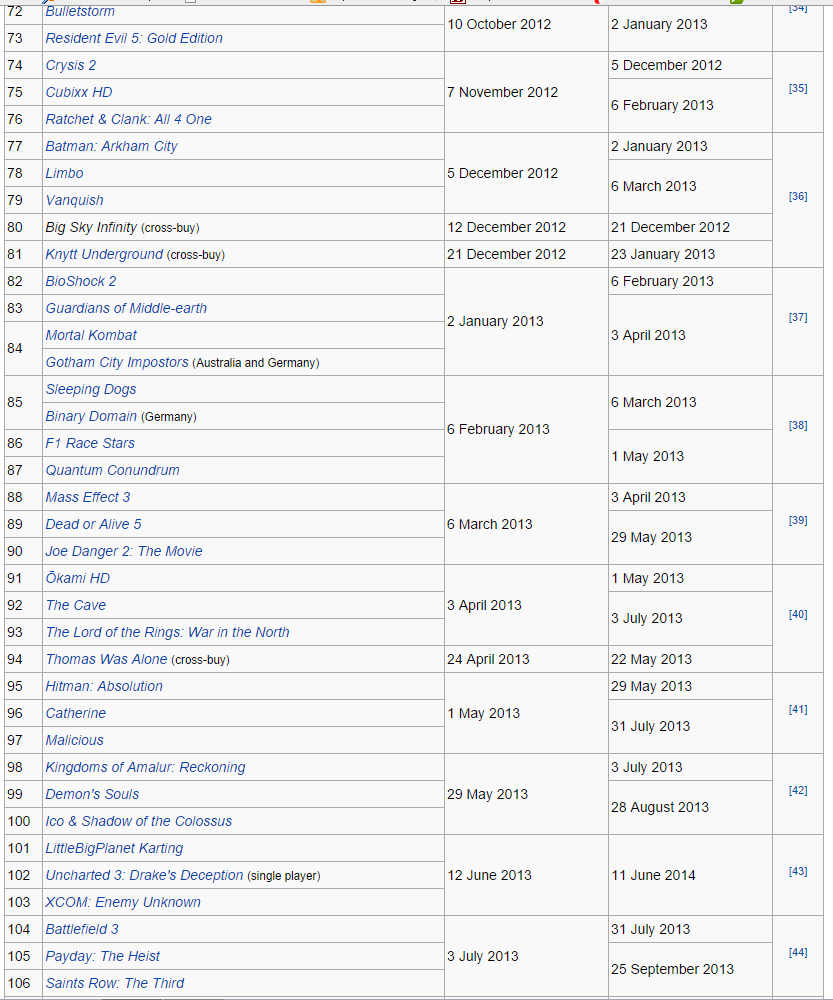Click the Dead or Alive 5 link
The width and height of the screenshot is (833, 1000).
93,524
